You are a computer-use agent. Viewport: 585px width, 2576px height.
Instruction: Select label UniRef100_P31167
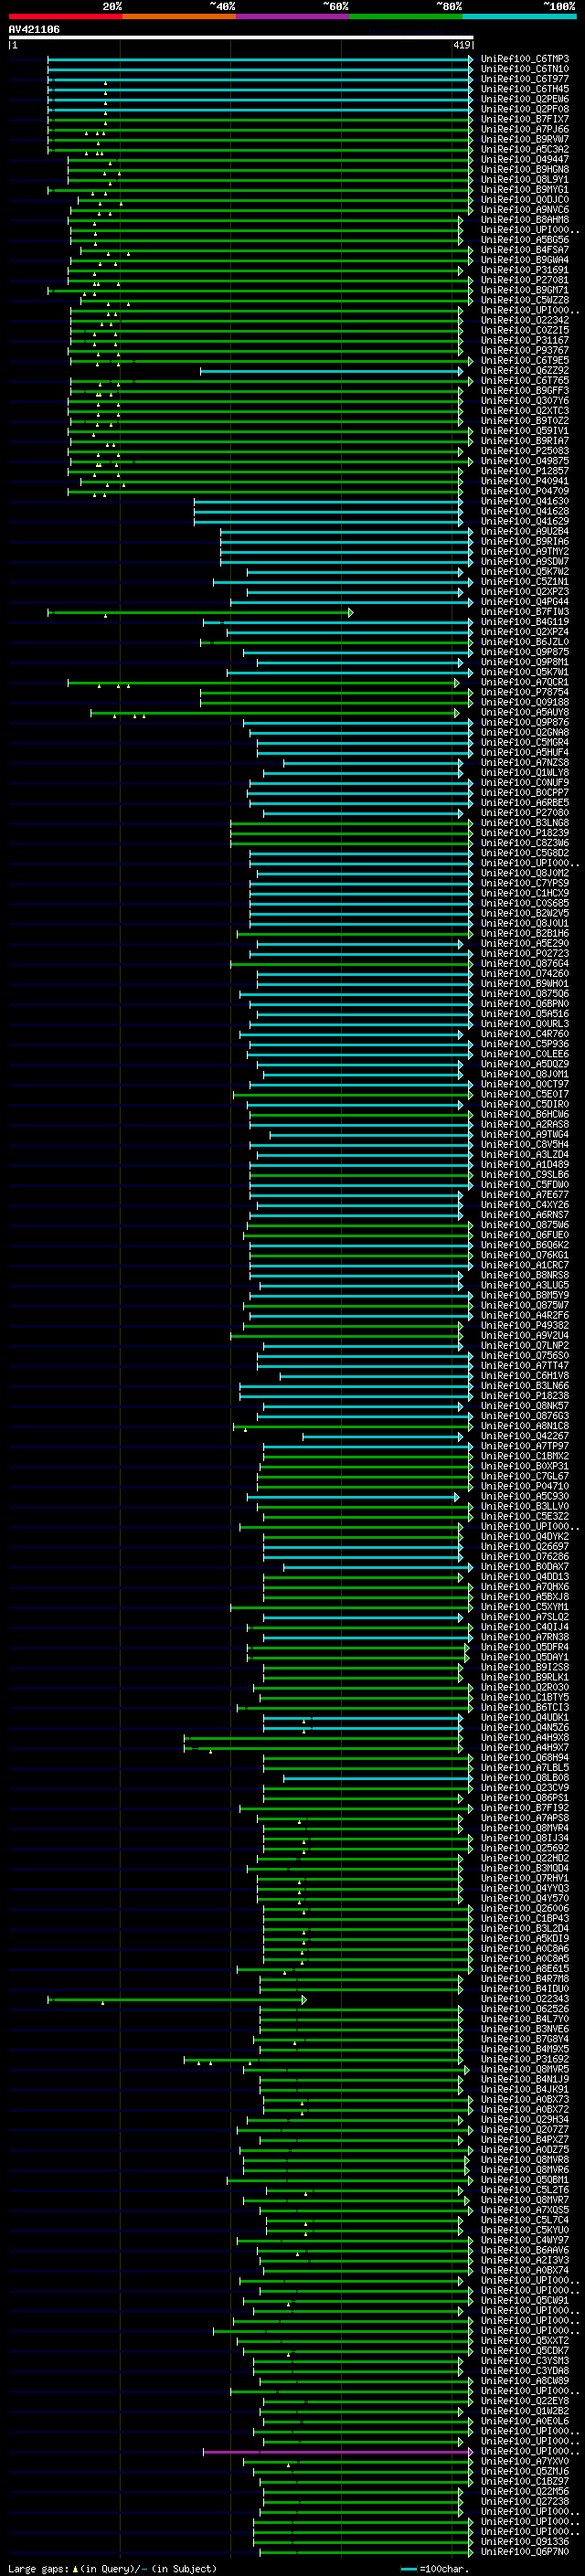click(525, 340)
